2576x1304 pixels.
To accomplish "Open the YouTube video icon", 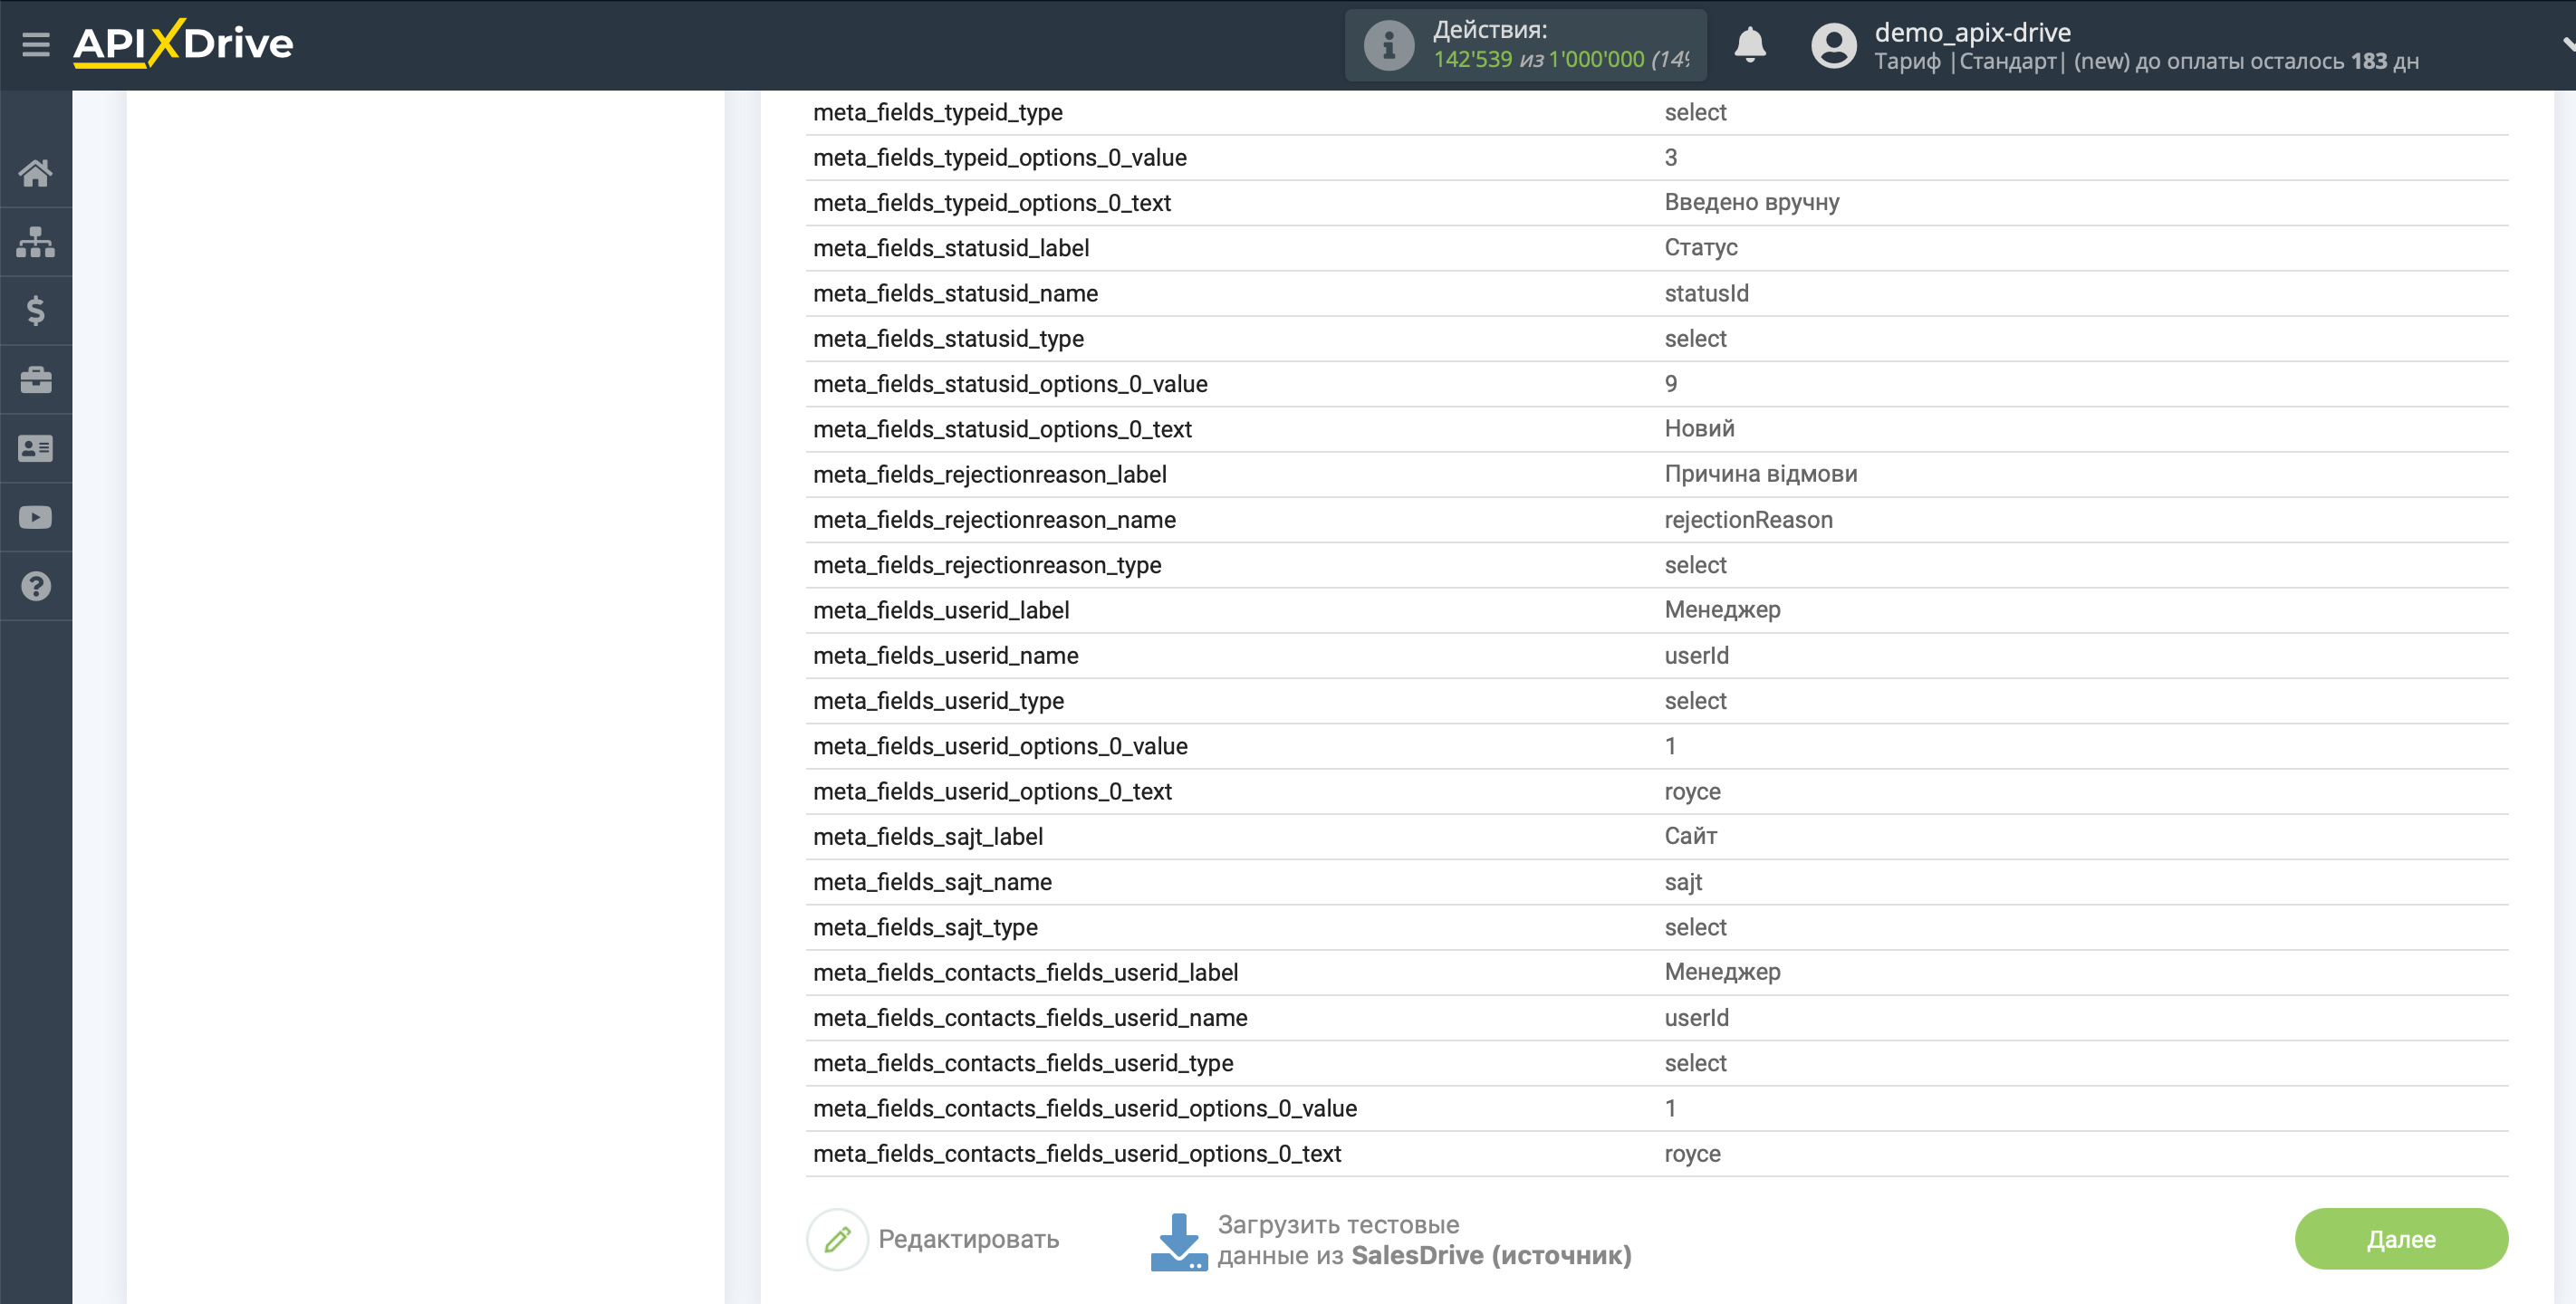I will 36,517.
